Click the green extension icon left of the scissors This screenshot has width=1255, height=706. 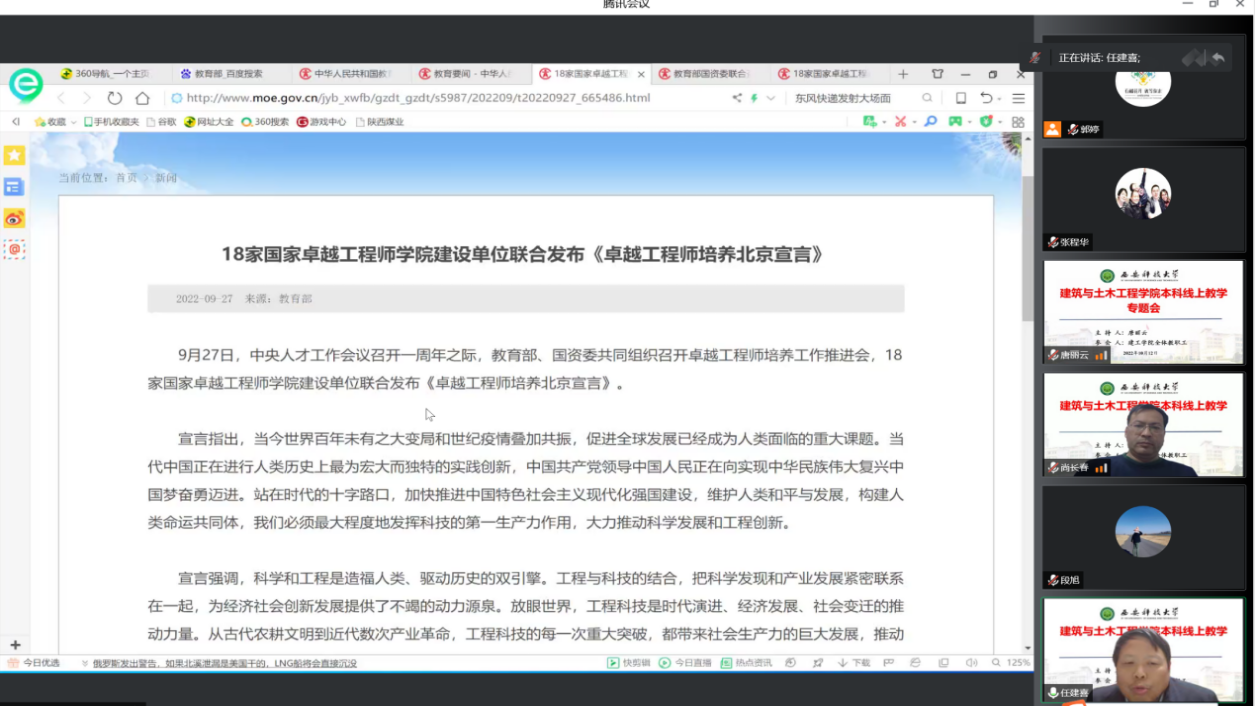[870, 122]
